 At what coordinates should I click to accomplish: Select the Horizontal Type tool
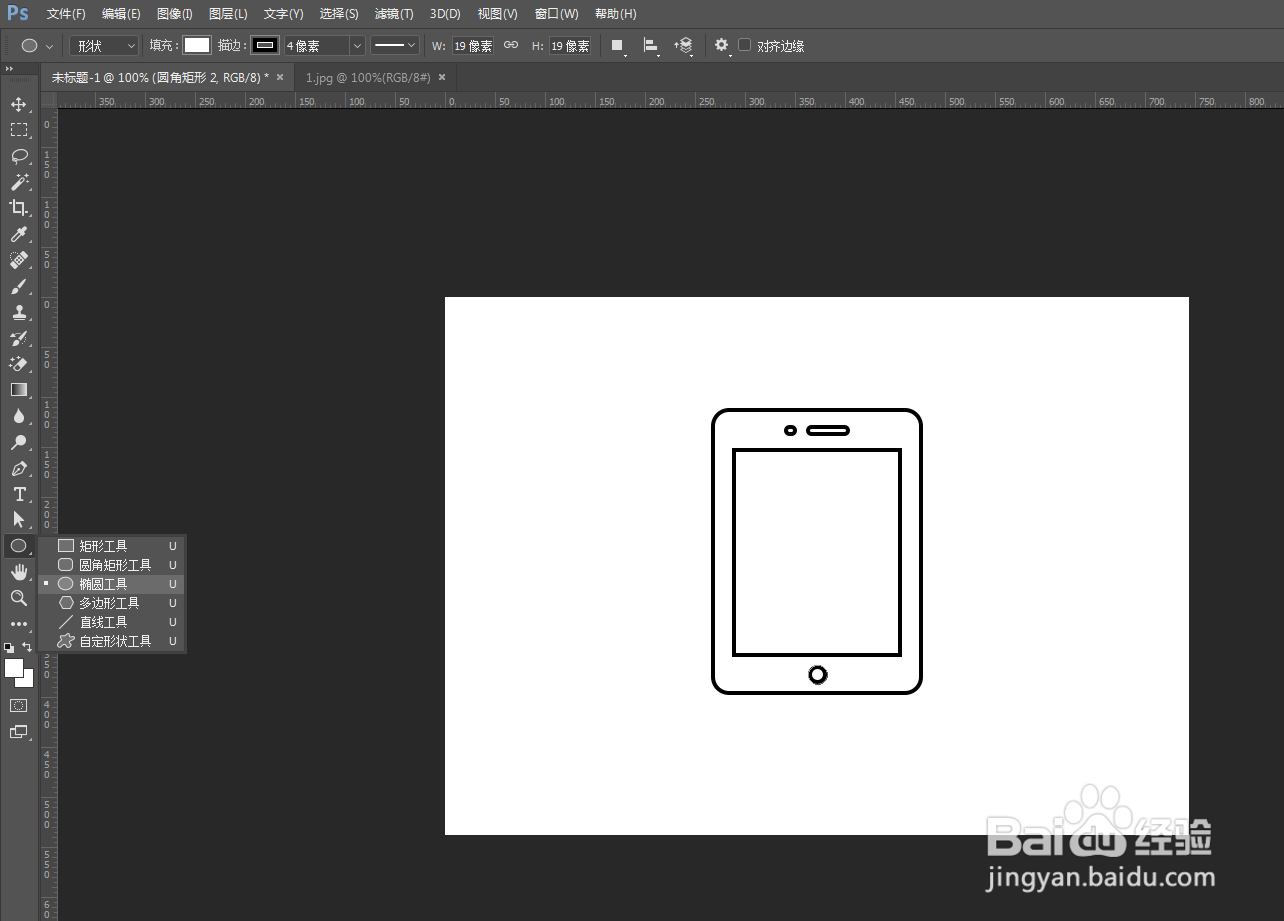tap(19, 494)
